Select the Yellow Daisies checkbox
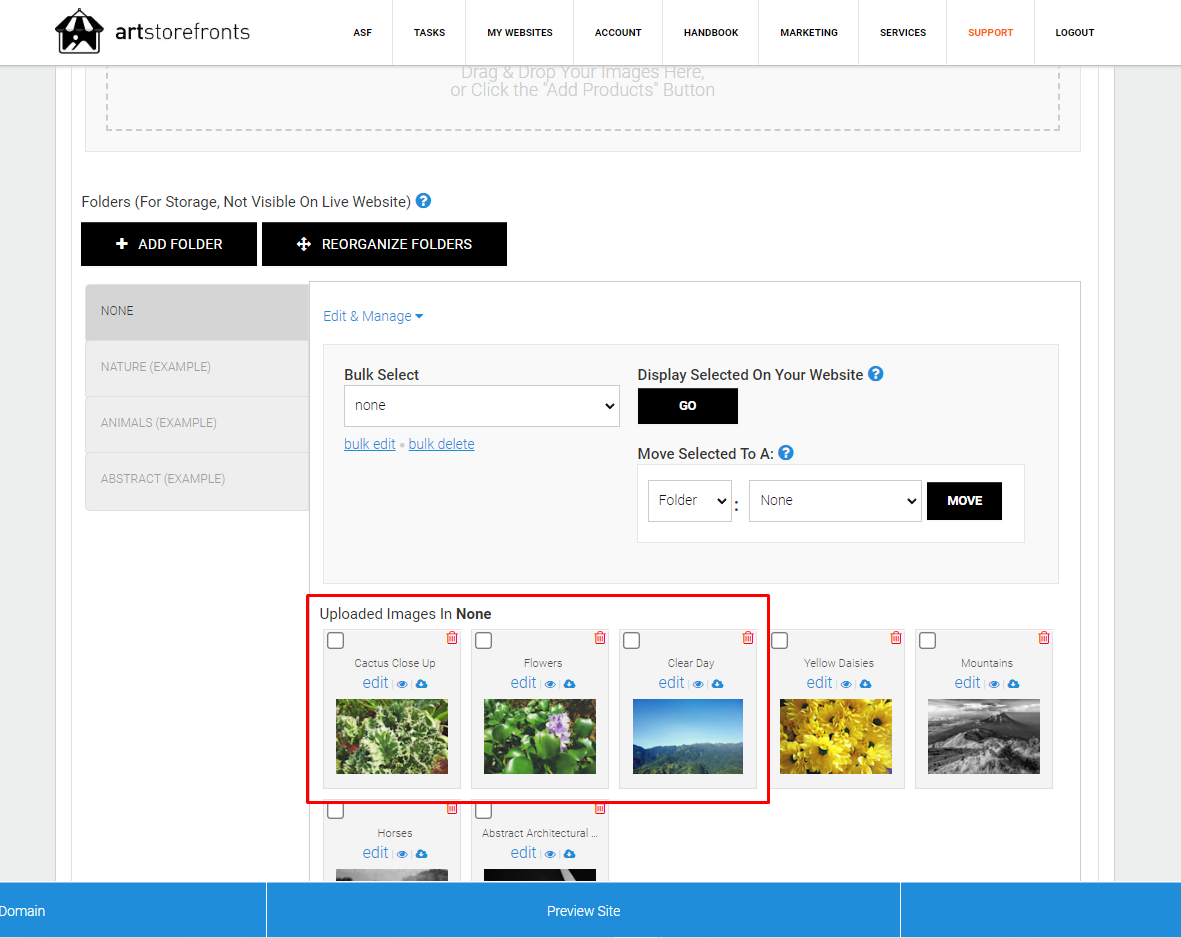 coord(780,640)
